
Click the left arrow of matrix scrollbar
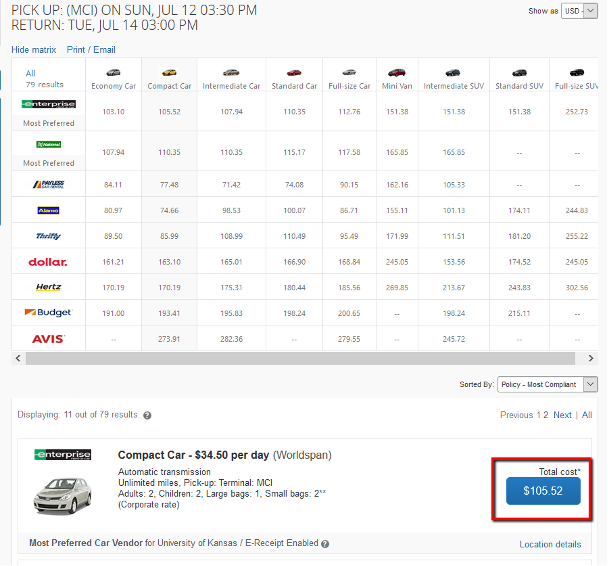[x=18, y=358]
